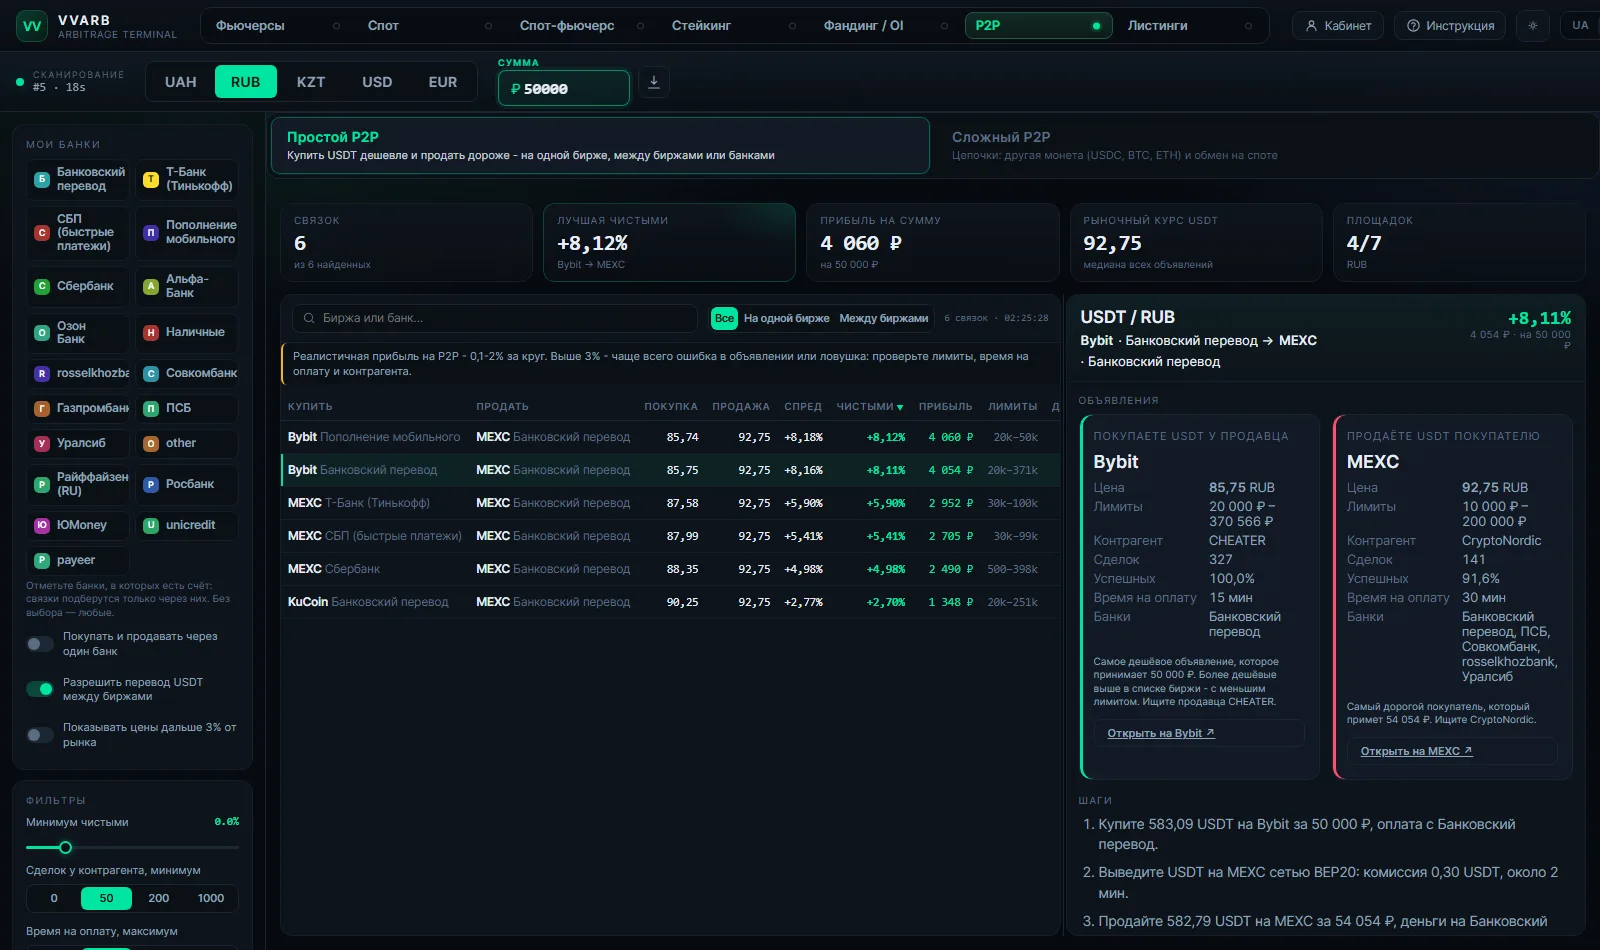The width and height of the screenshot is (1600, 950).
Task: Select the payeer bank chip
Action: point(78,560)
